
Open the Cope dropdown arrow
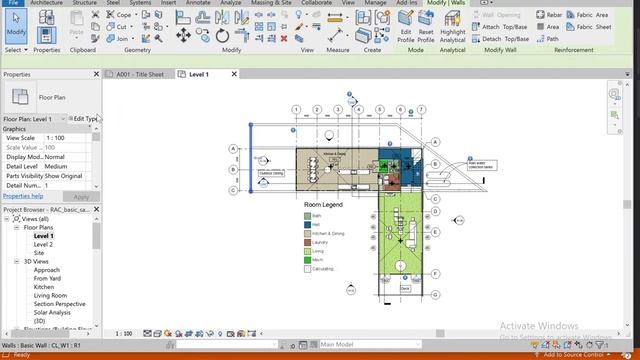point(136,15)
